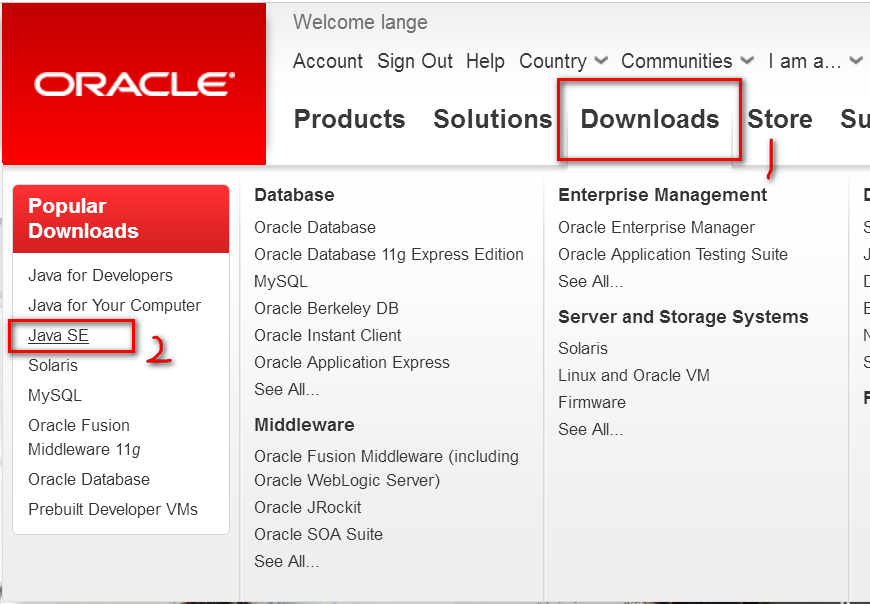Select the Downloads menu tab
The image size is (870, 604).
[x=650, y=119]
